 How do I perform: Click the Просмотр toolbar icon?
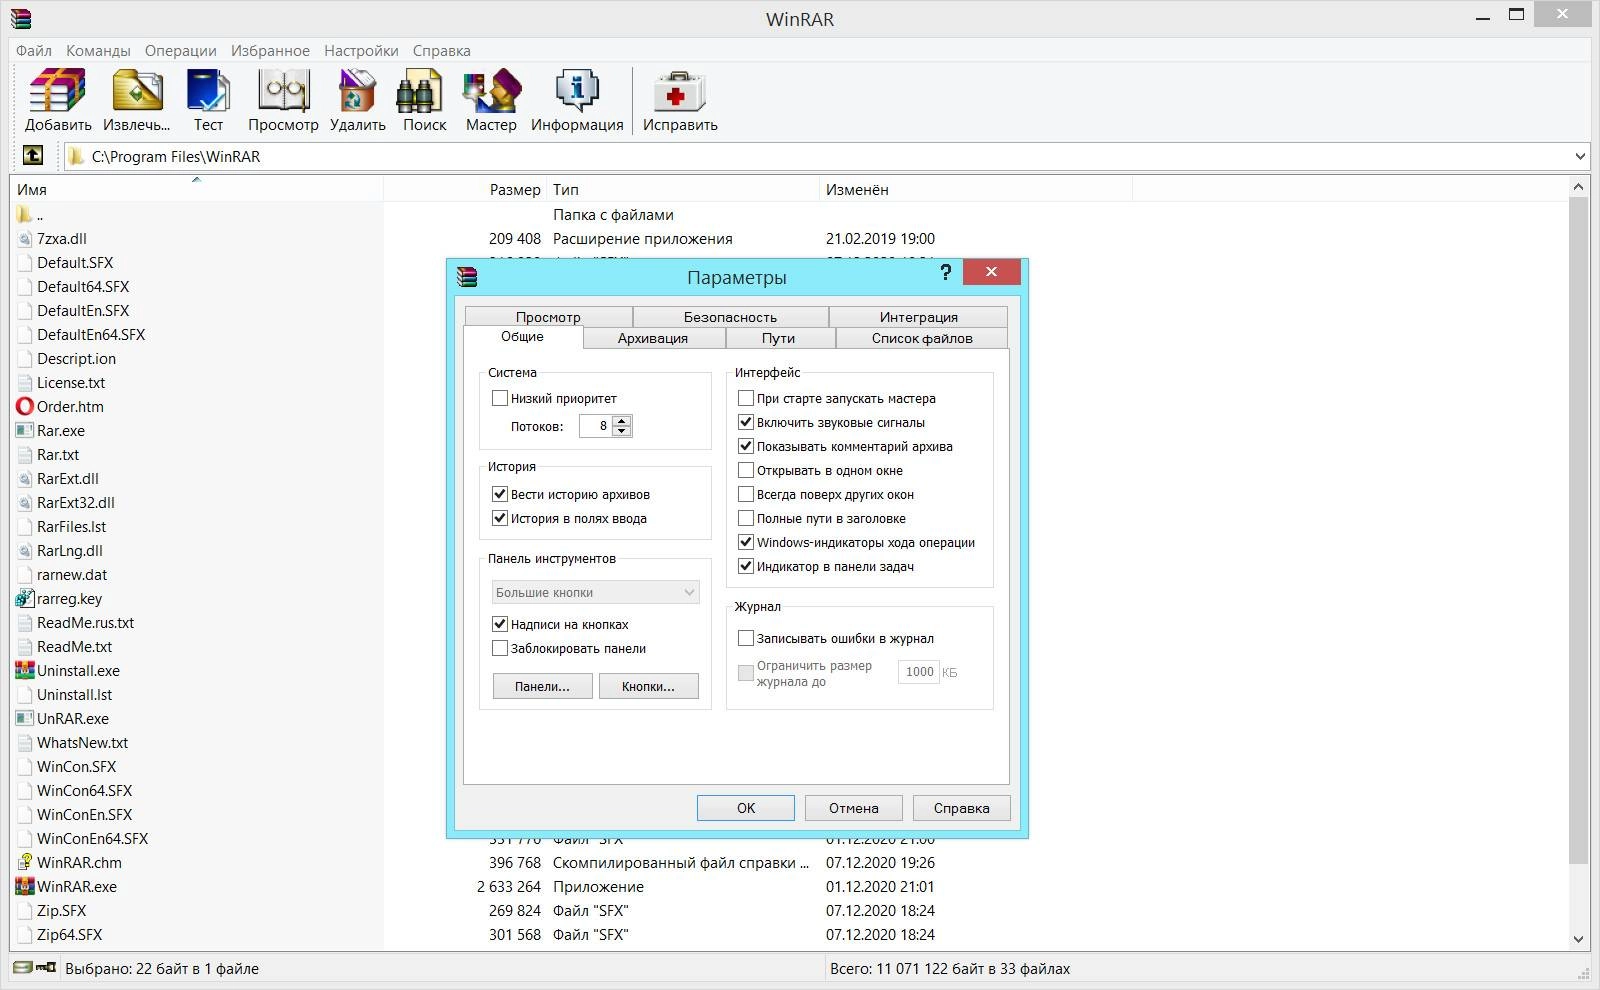pos(284,91)
